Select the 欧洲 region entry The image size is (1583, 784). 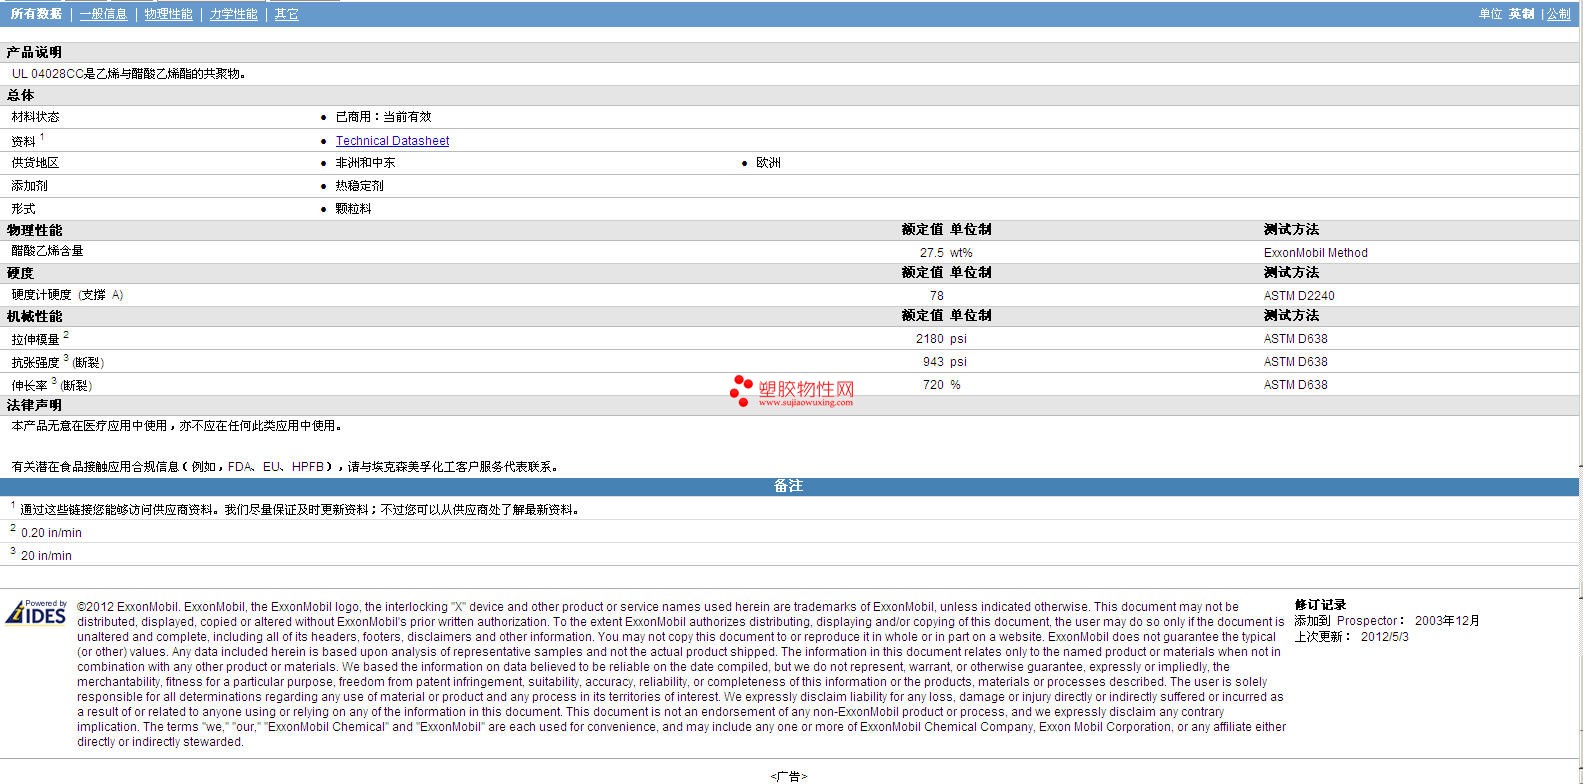tap(768, 163)
